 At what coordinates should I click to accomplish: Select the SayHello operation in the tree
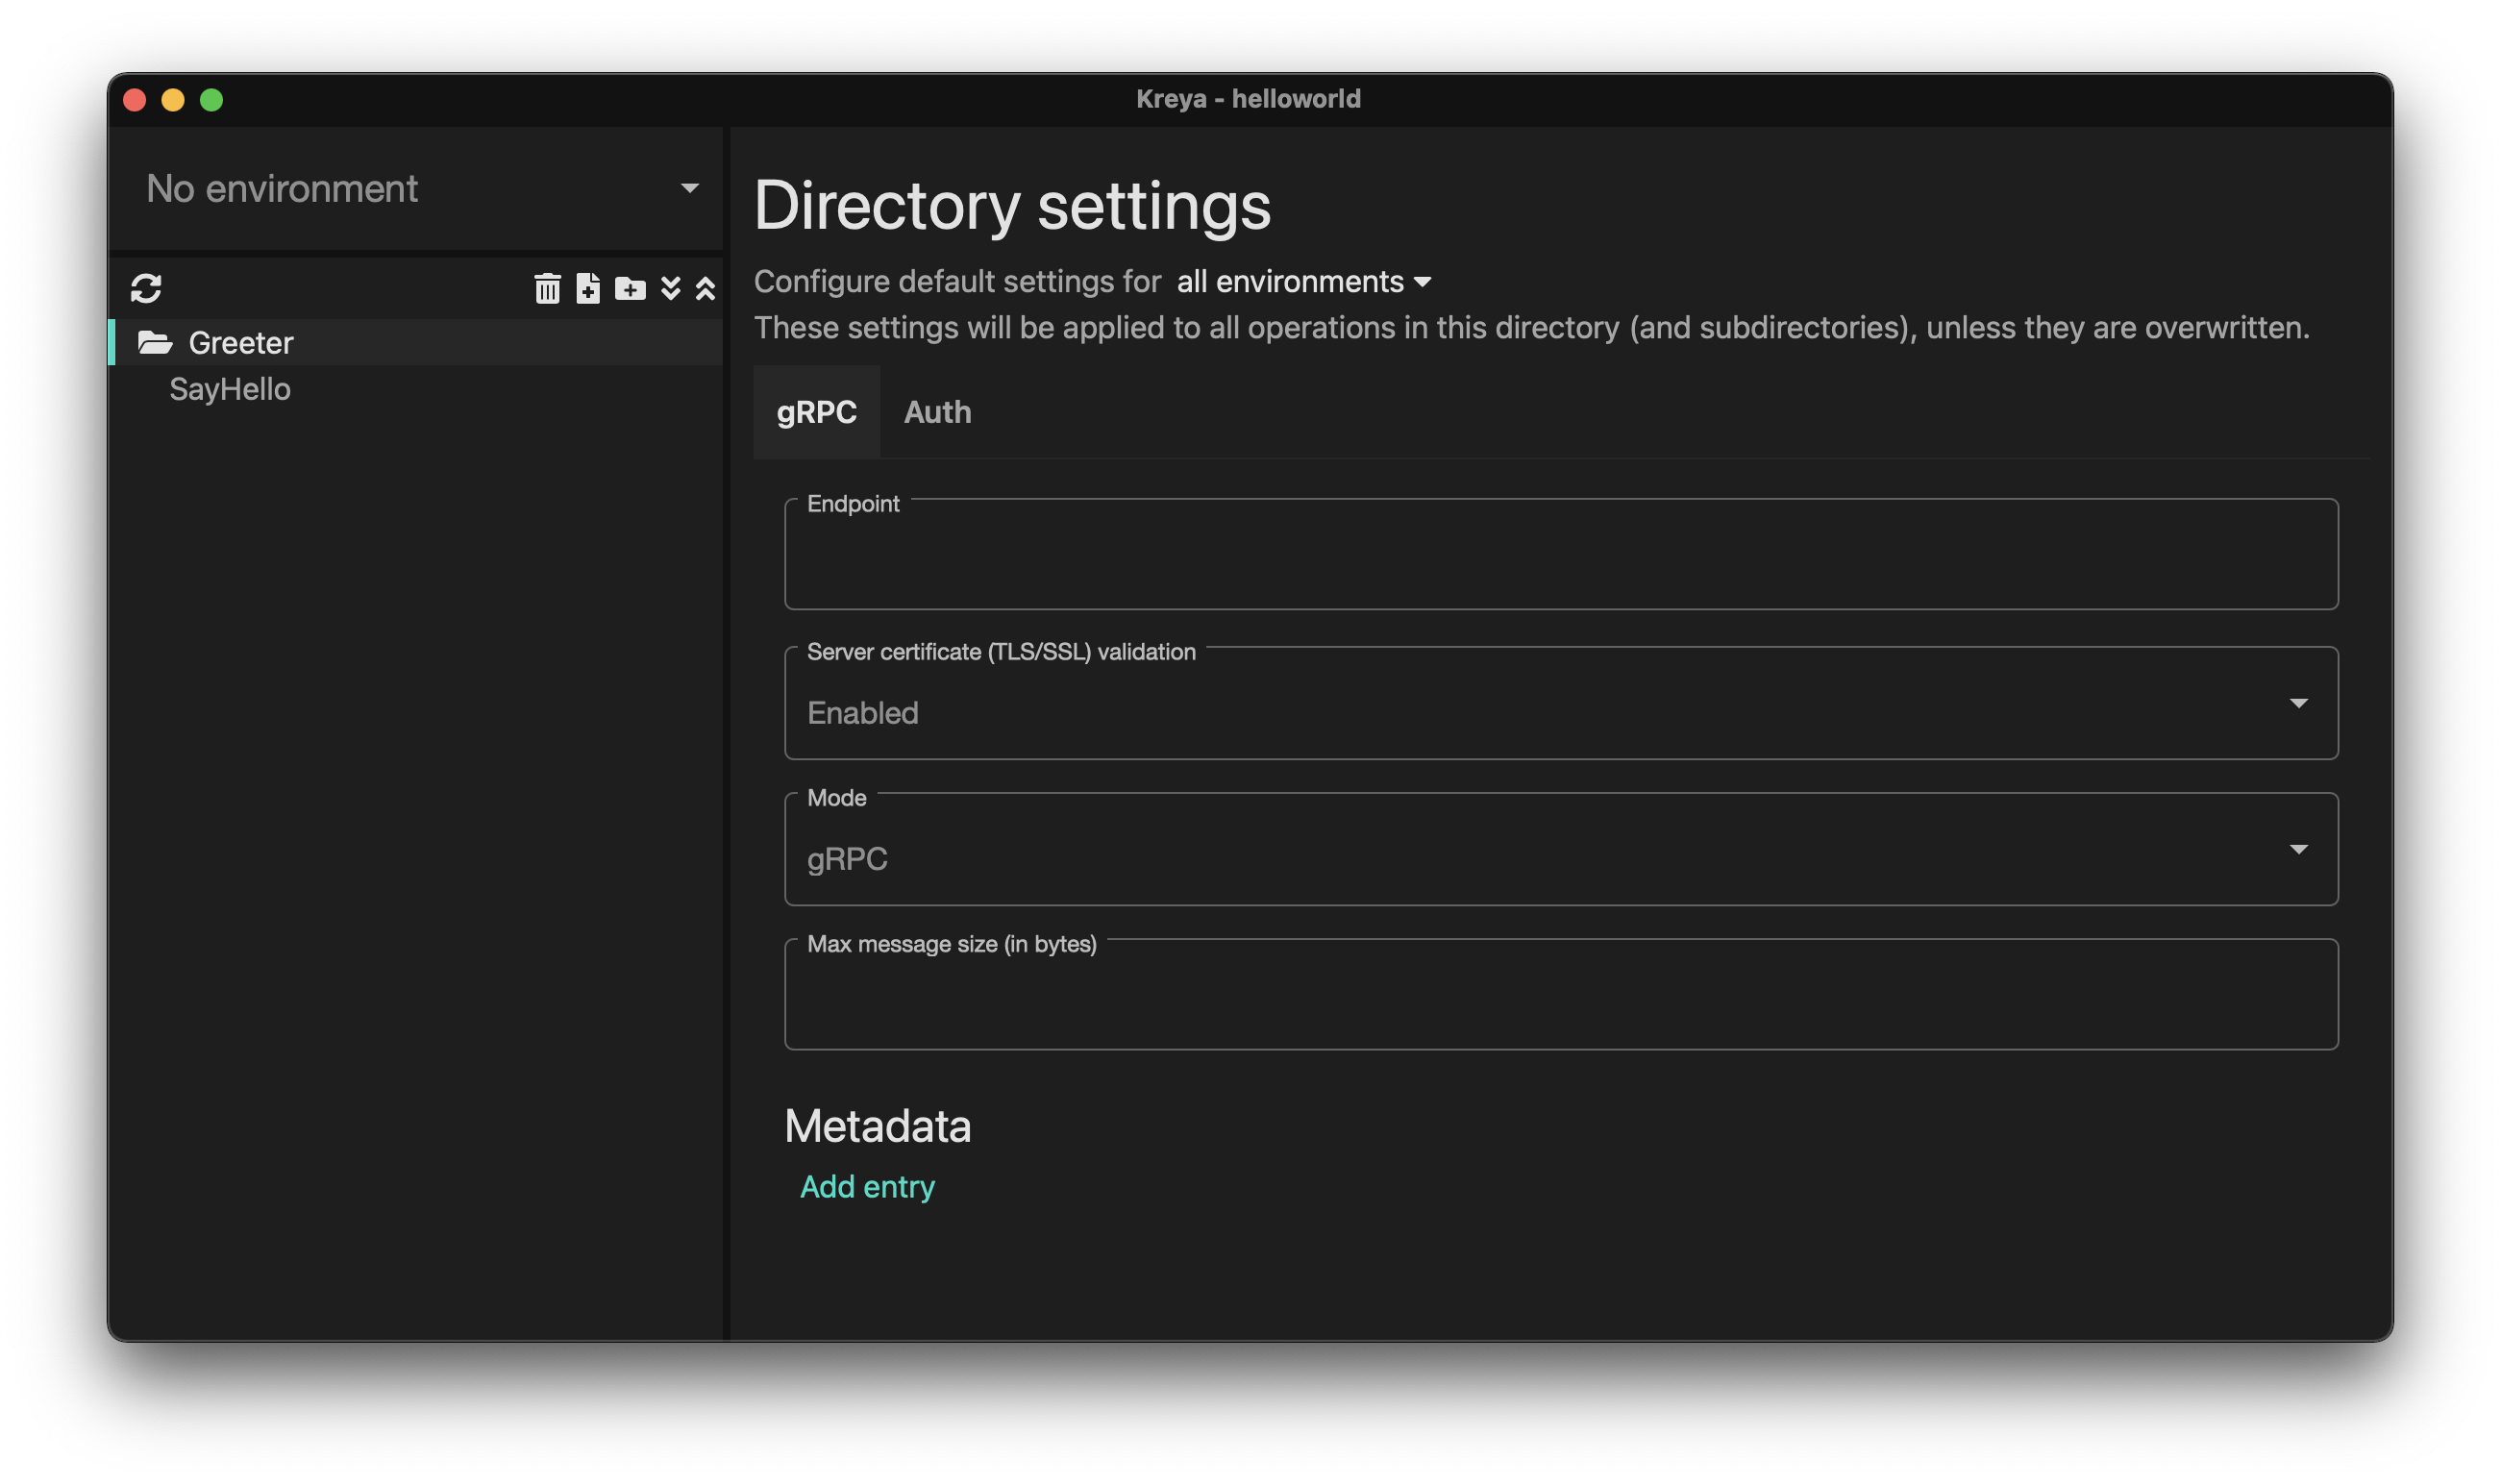coord(230,389)
